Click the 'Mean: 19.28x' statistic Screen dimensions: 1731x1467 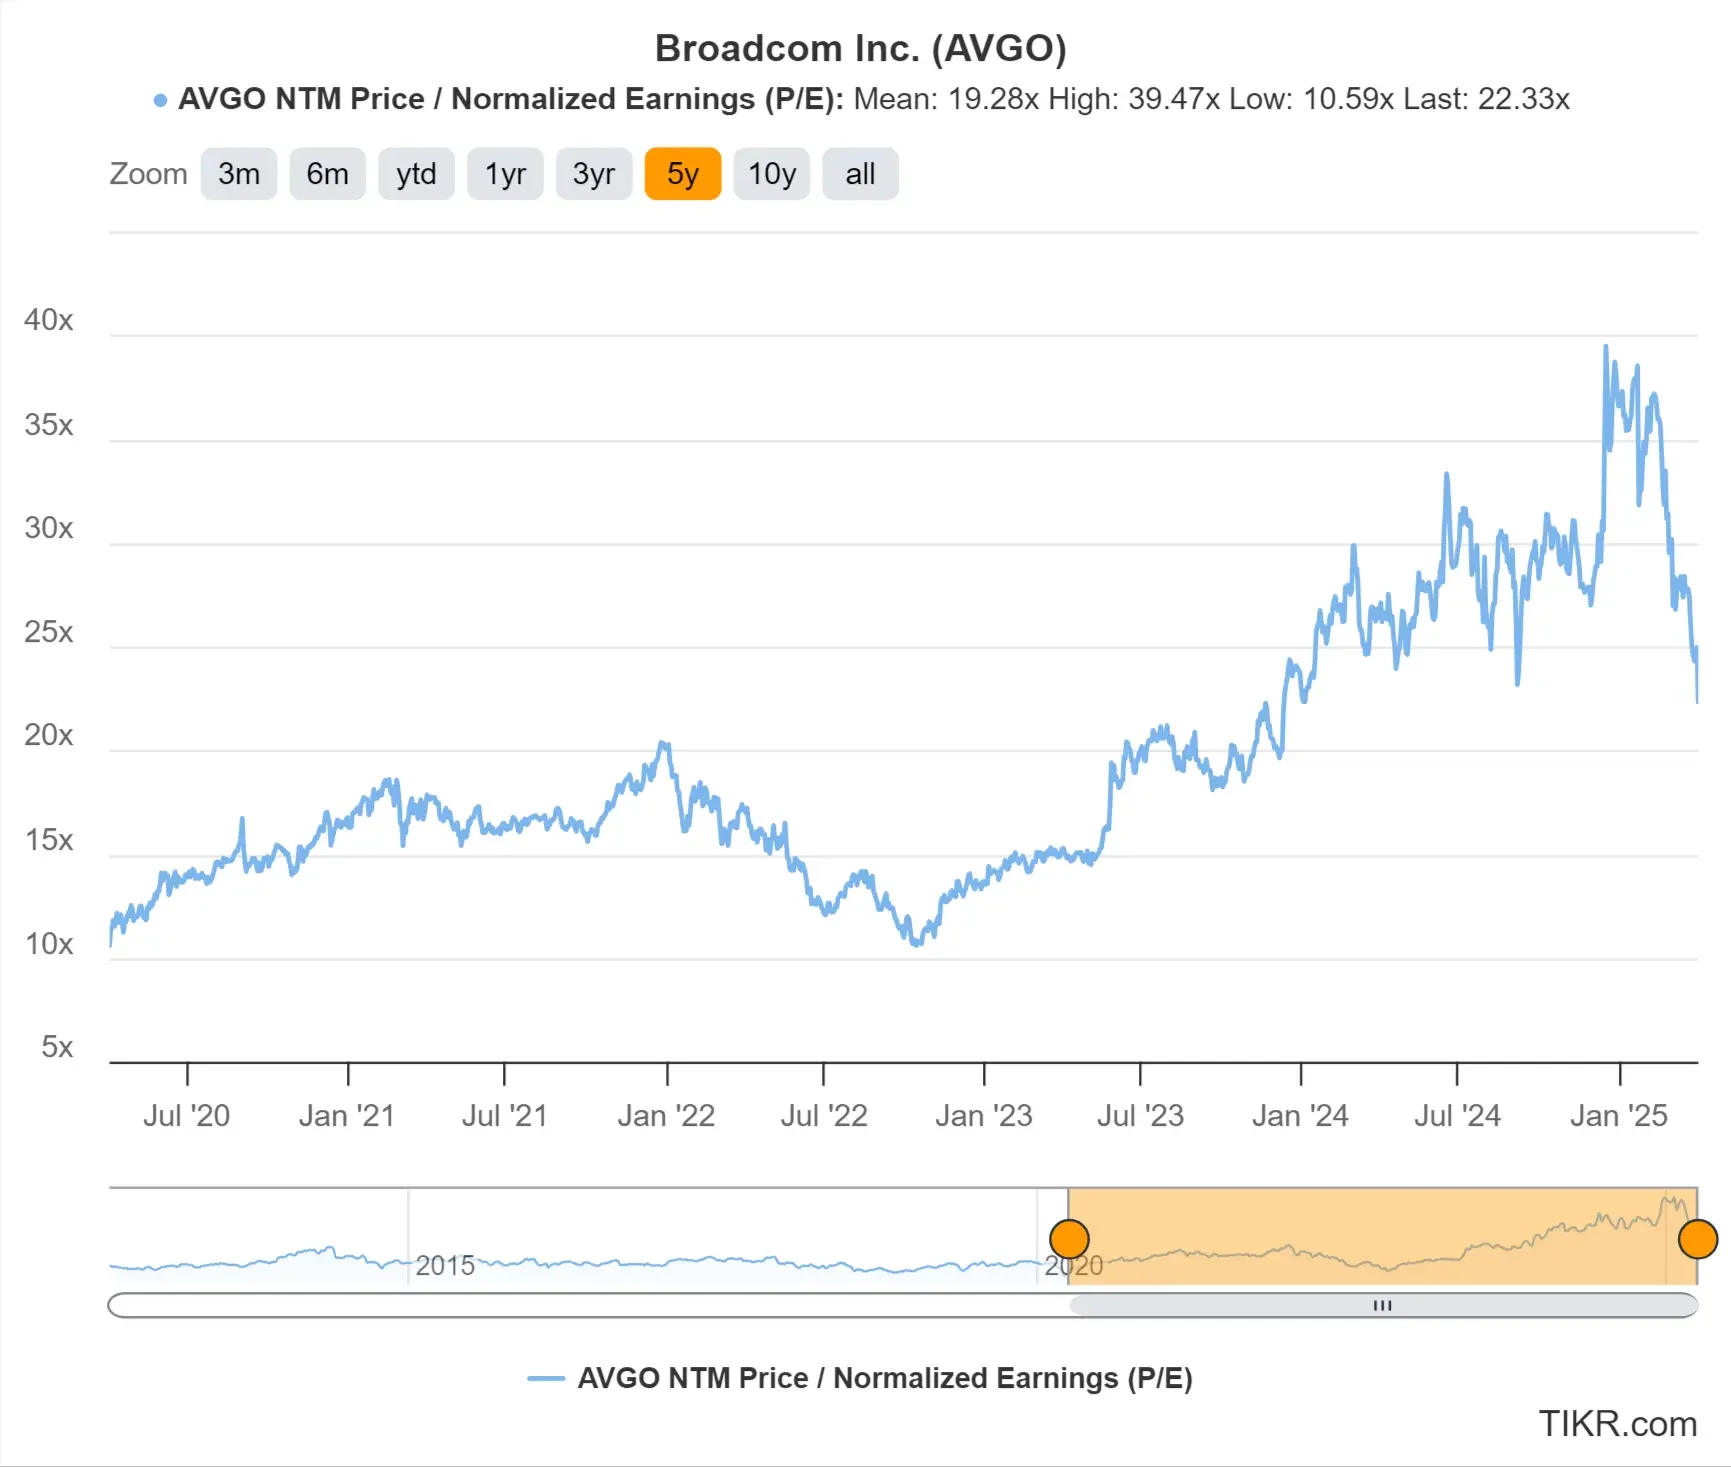(x=946, y=99)
